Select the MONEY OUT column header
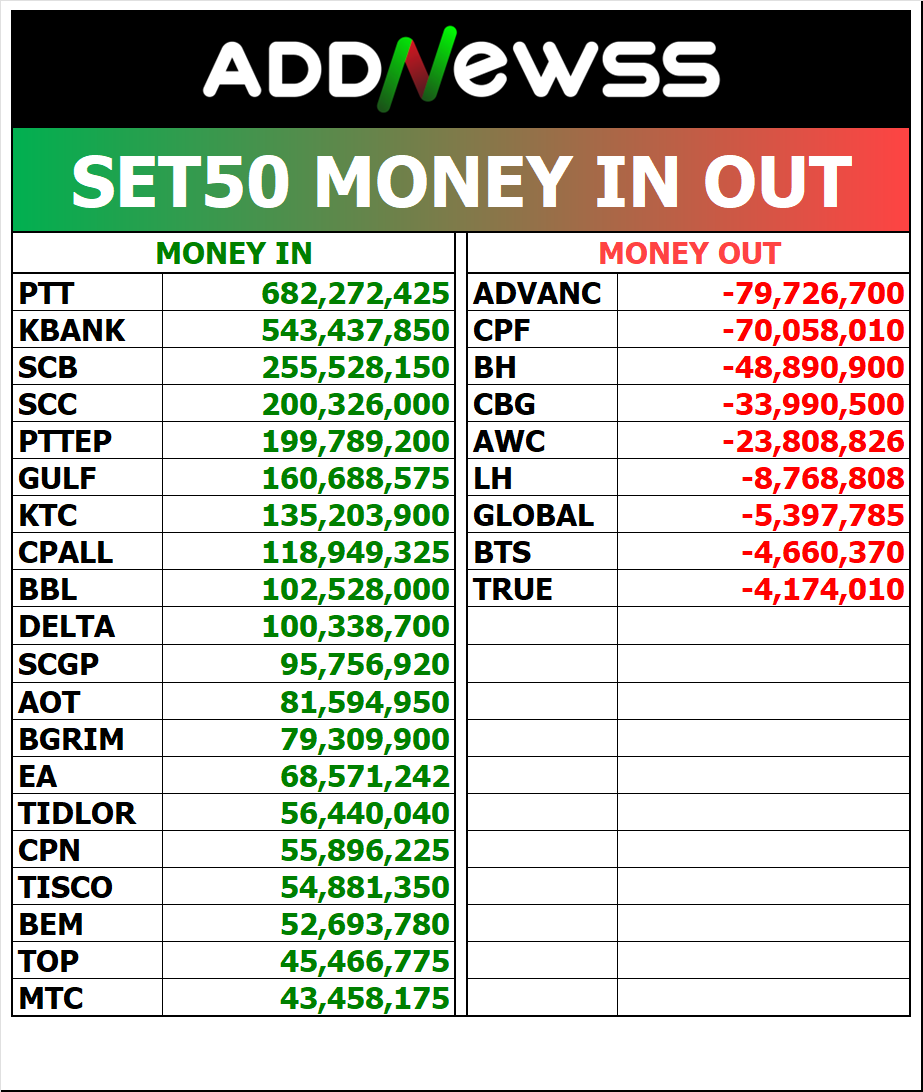 coord(689,254)
